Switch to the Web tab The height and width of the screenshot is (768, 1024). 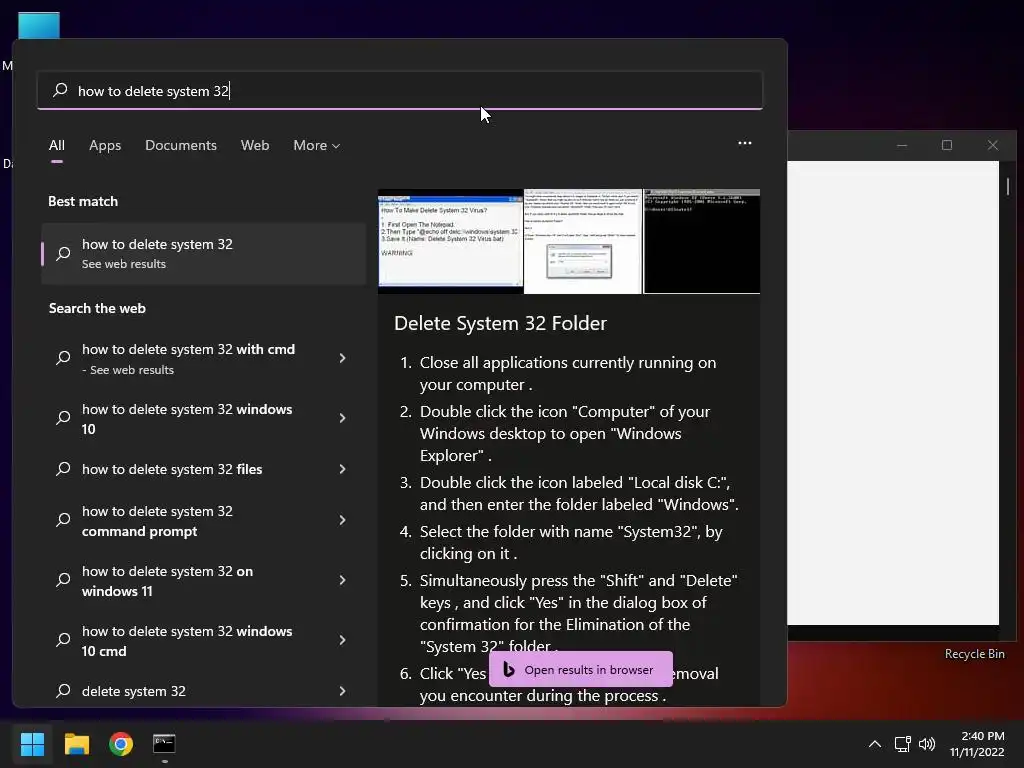(255, 145)
